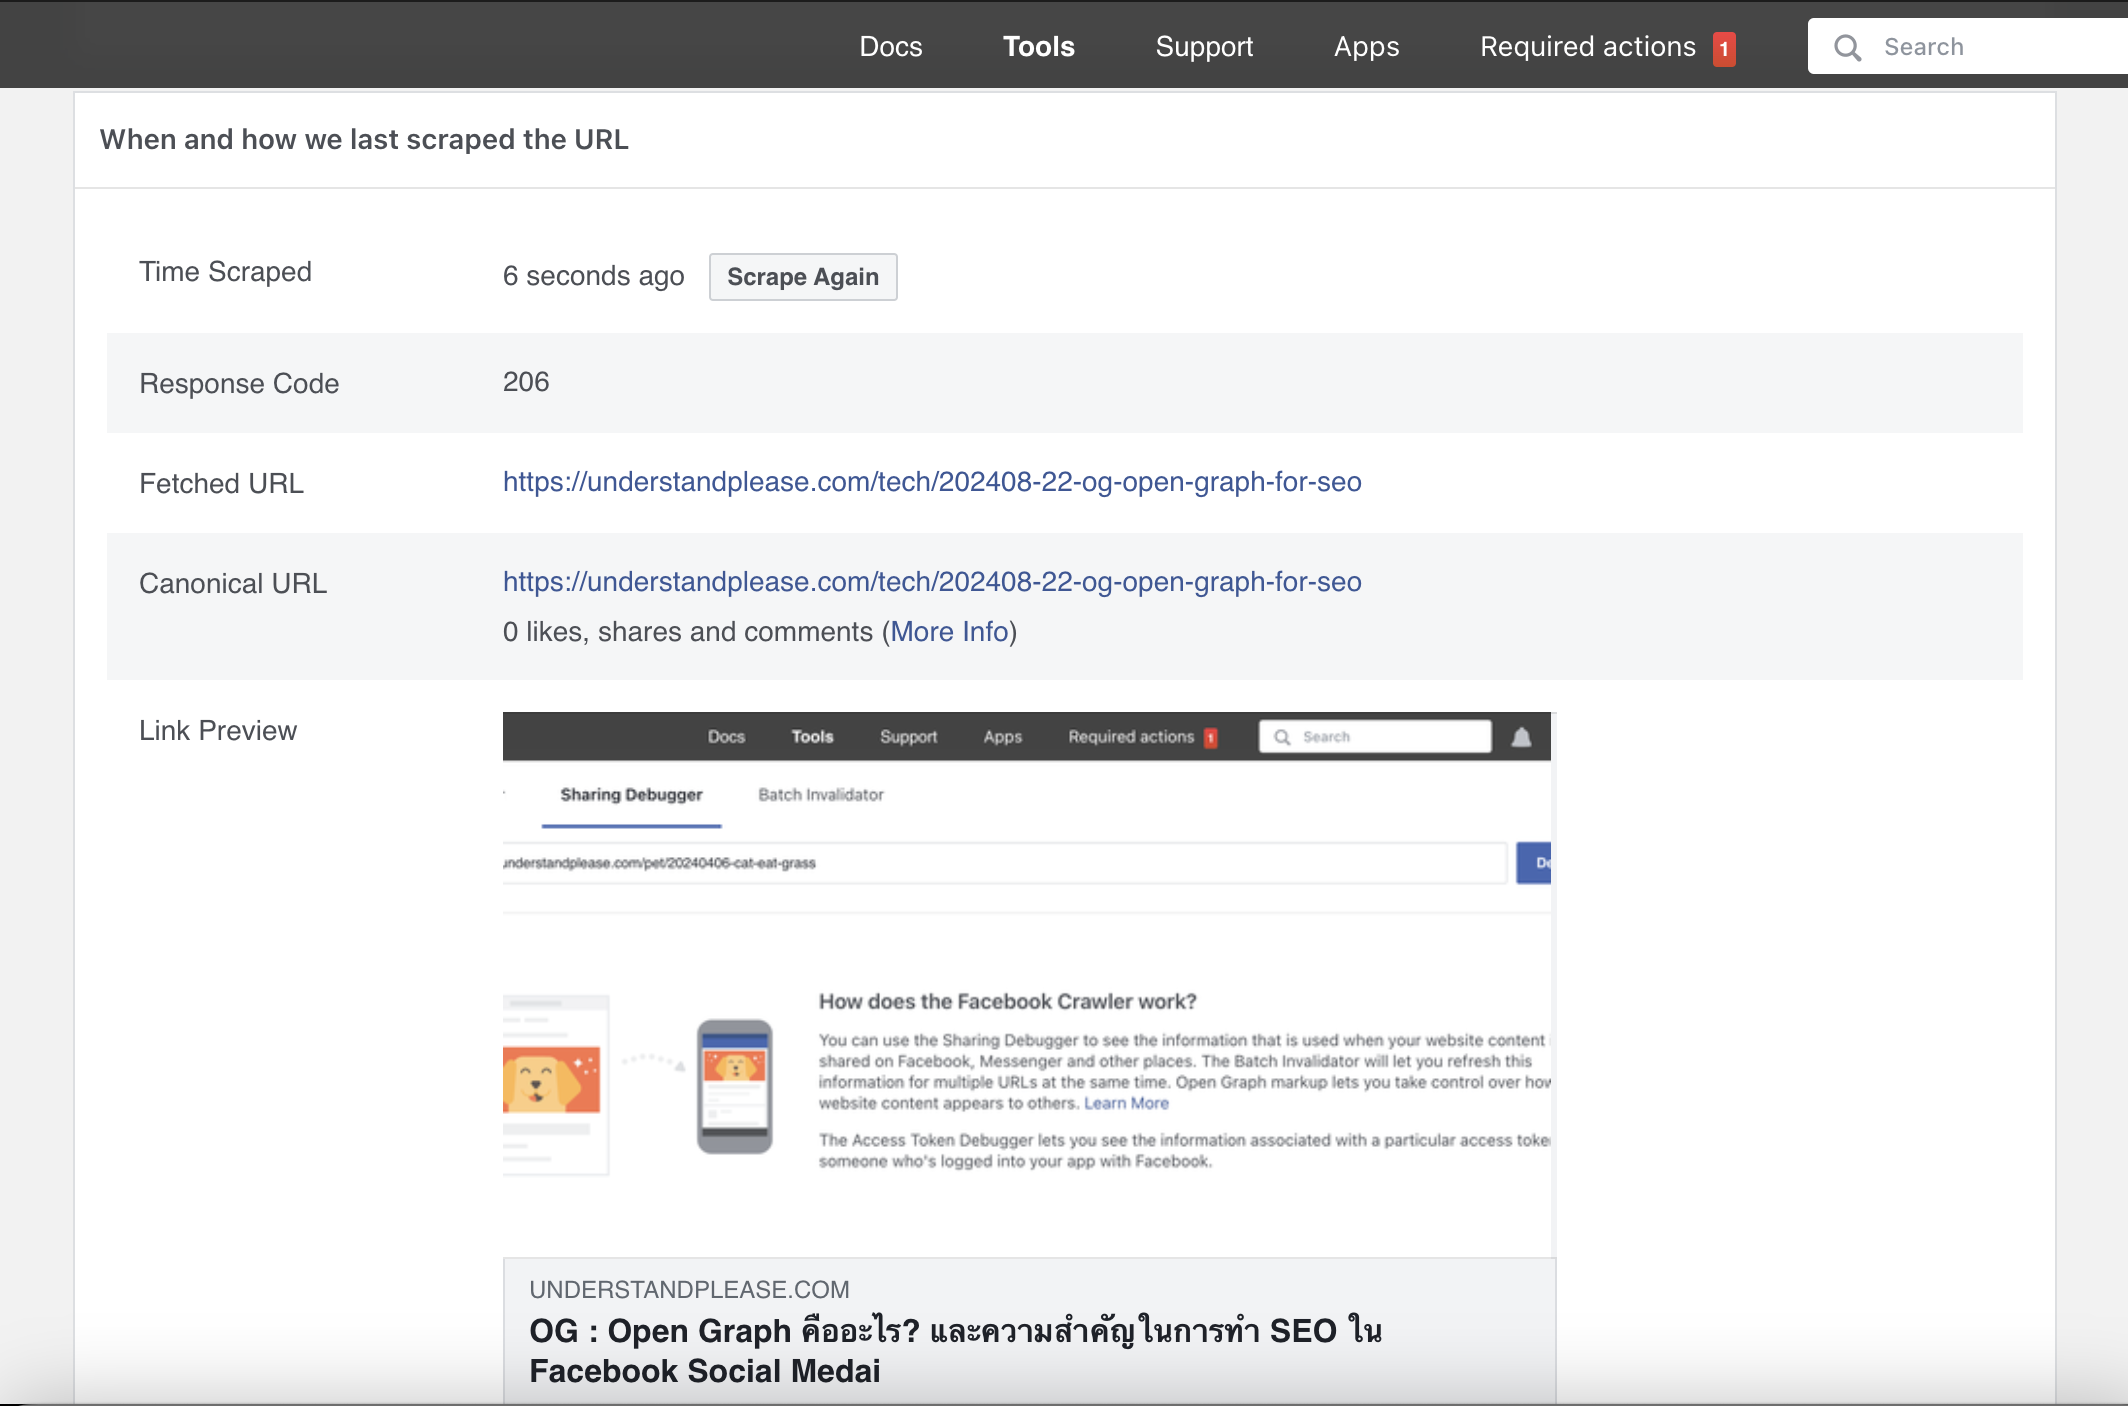Open Required actions in the top bar

(1588, 46)
